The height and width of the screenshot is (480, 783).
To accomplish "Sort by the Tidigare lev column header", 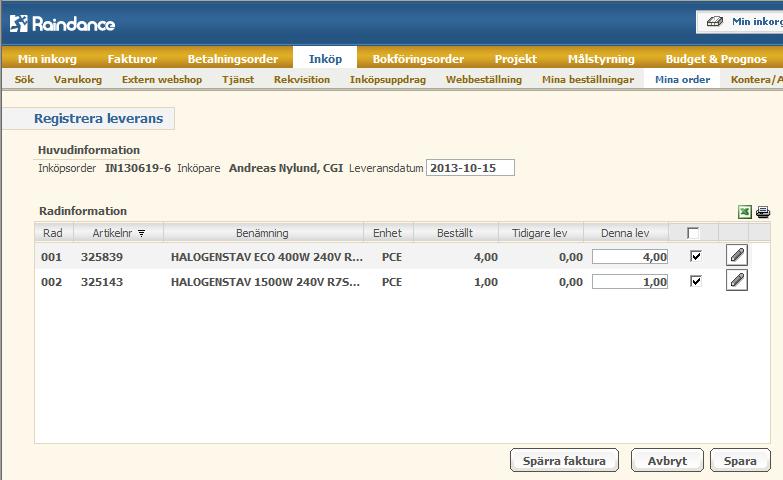I will [539, 233].
